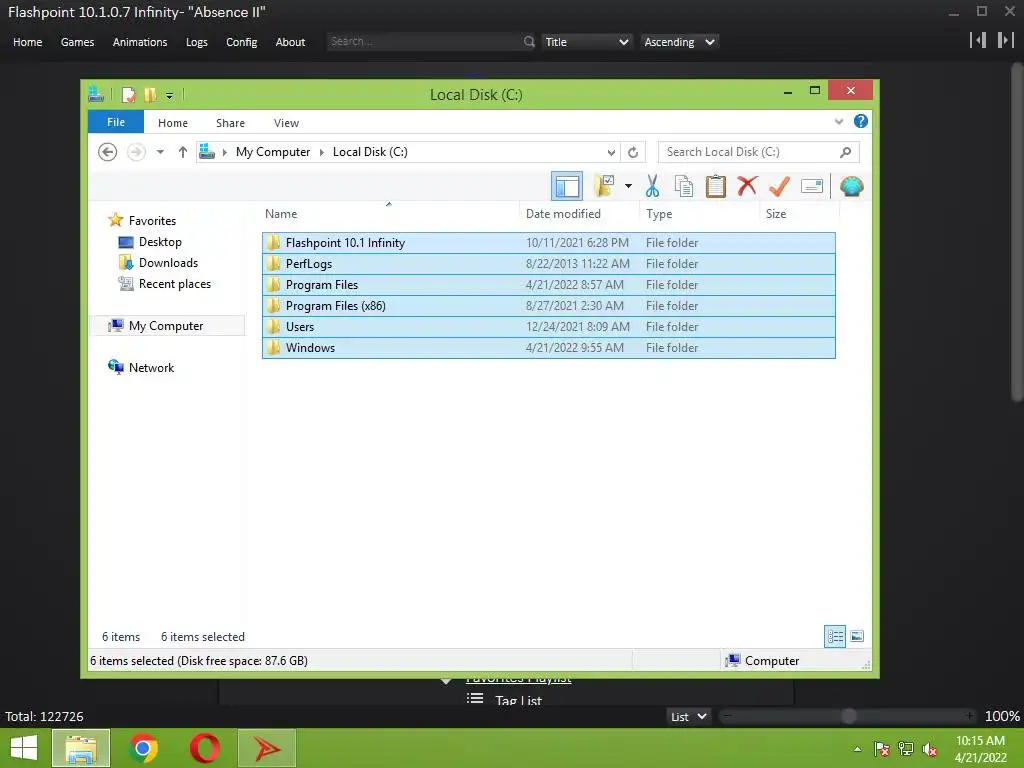Open the Title sort-by dropdown in Flashpoint
Viewport: 1024px width, 768px height.
pyautogui.click(x=586, y=42)
